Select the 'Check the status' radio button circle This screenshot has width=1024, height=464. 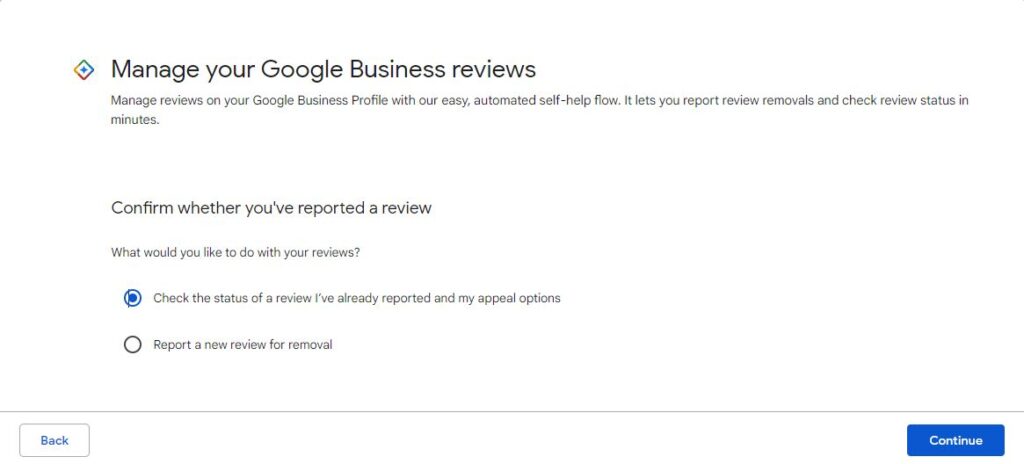pos(133,299)
